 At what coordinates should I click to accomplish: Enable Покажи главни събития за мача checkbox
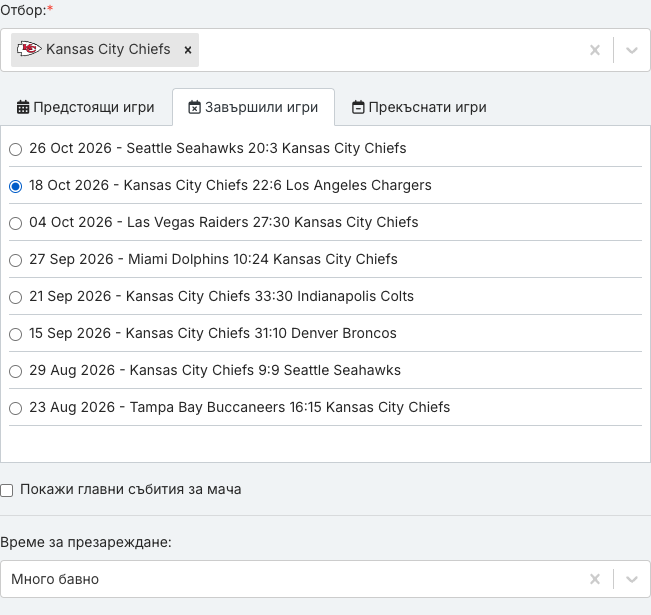tap(7, 490)
